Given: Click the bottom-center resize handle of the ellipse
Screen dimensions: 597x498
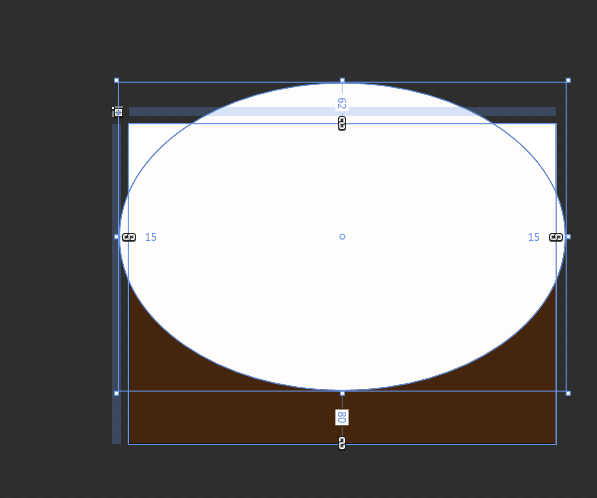Looking at the screenshot, I should (342, 393).
